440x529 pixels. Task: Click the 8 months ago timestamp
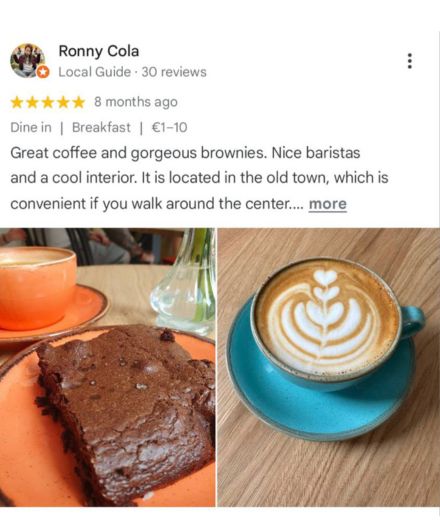[x=136, y=102]
